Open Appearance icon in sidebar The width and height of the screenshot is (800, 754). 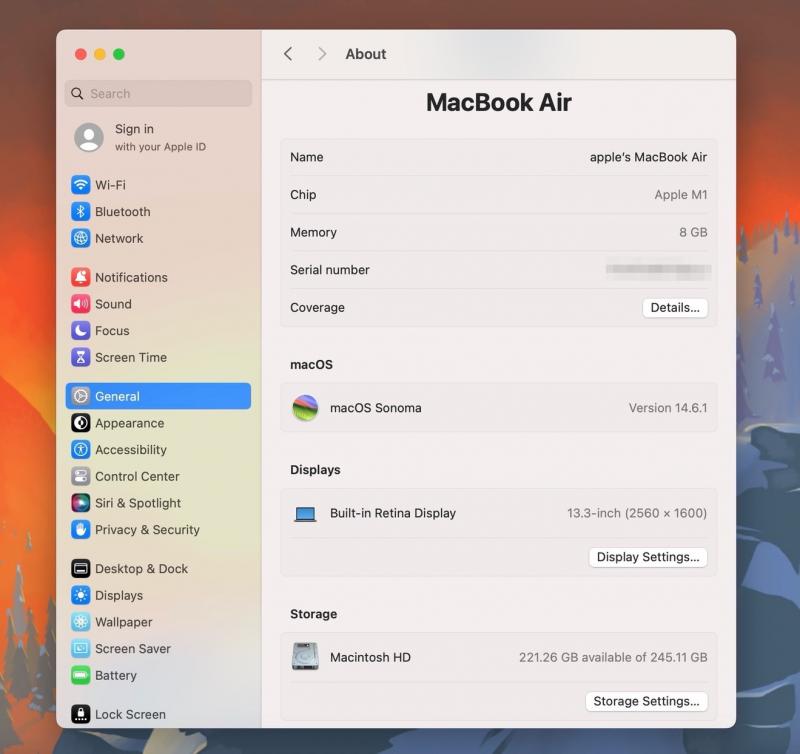click(81, 423)
